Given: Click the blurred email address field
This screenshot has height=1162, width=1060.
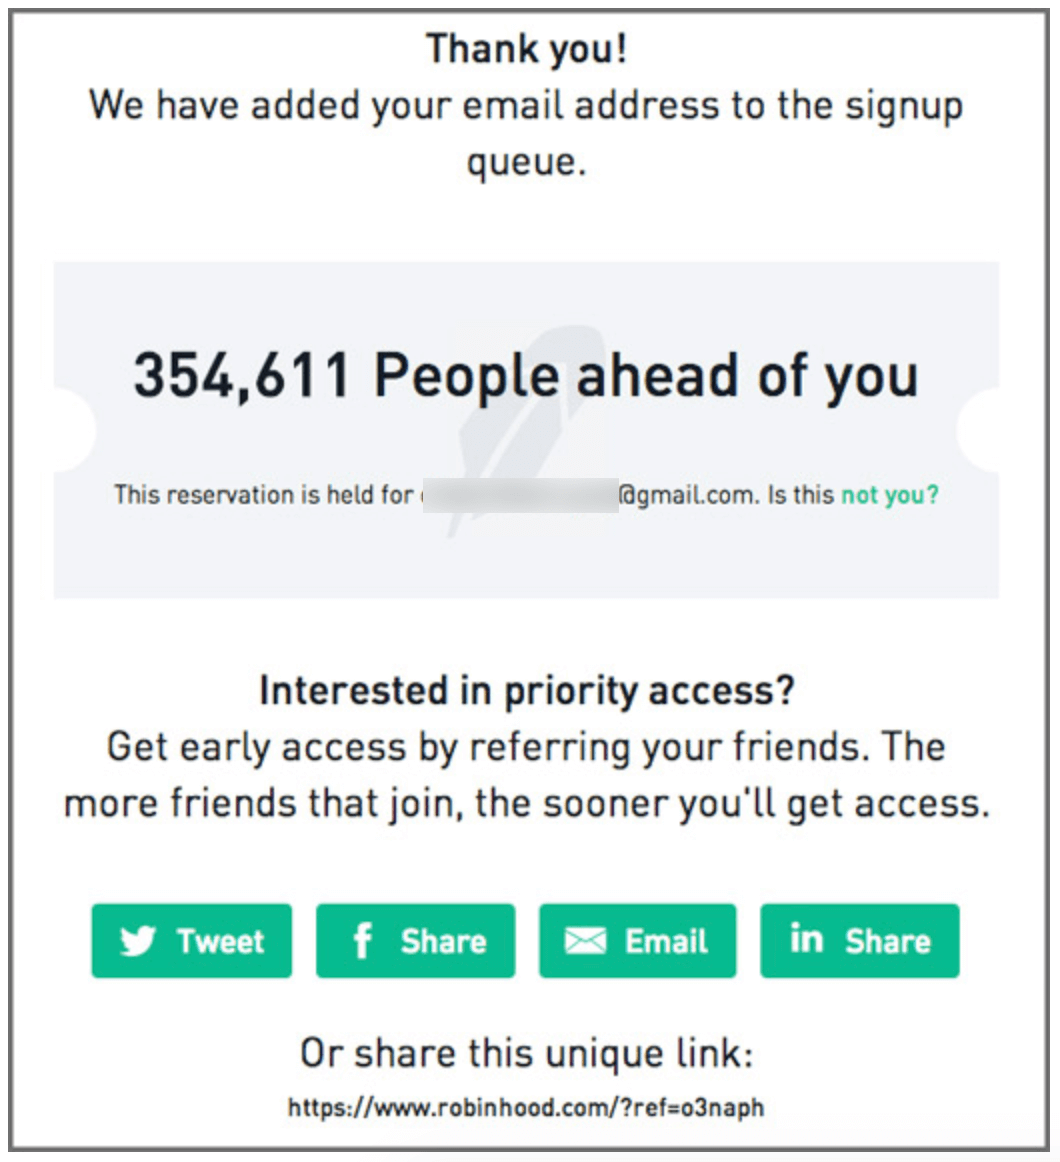Looking at the screenshot, I should [520, 495].
